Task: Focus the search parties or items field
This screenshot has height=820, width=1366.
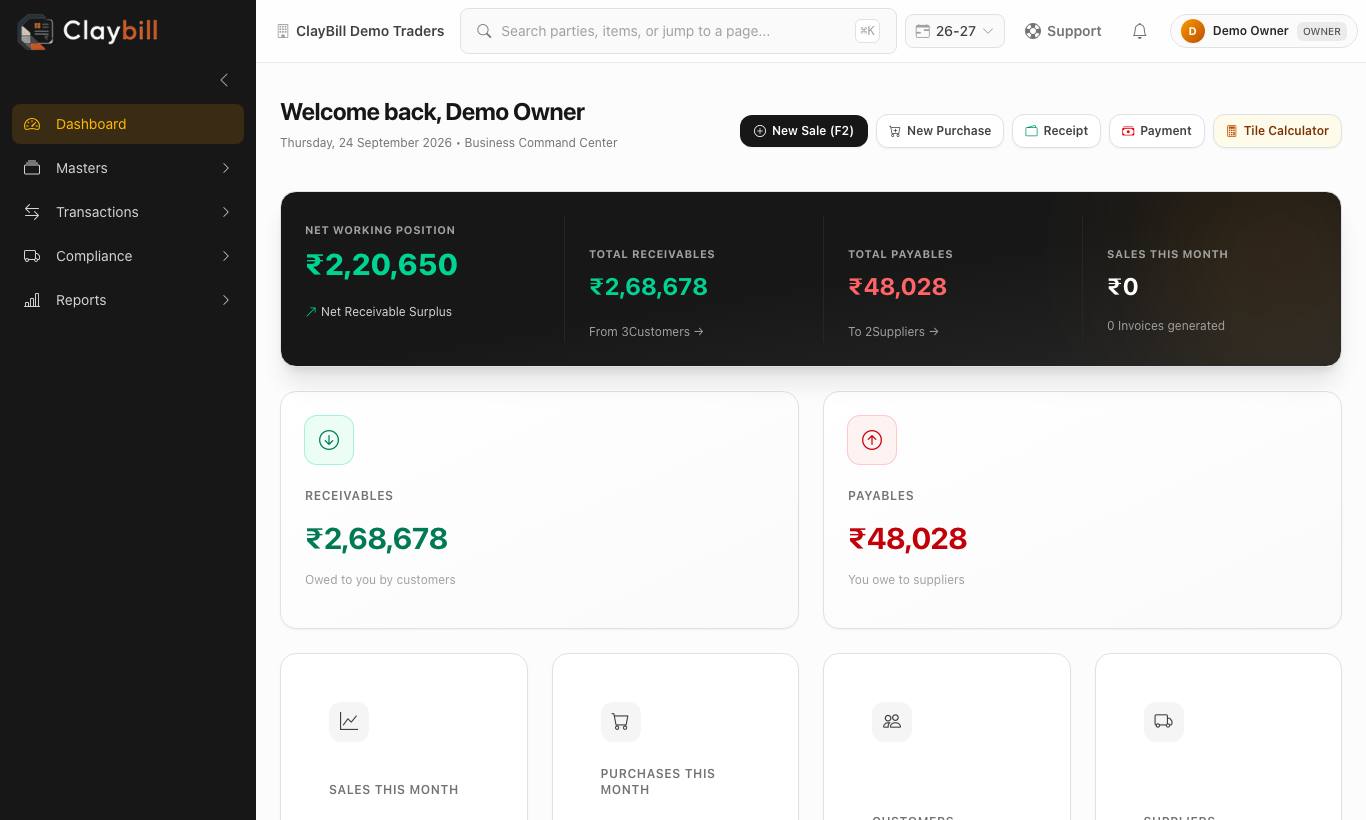Action: click(678, 31)
